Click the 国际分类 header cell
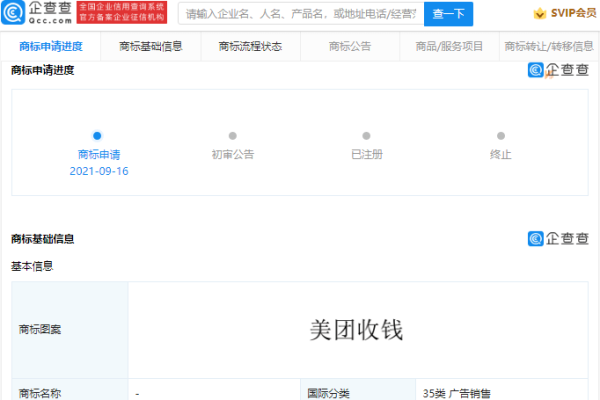The height and width of the screenshot is (400, 600). pos(358,390)
